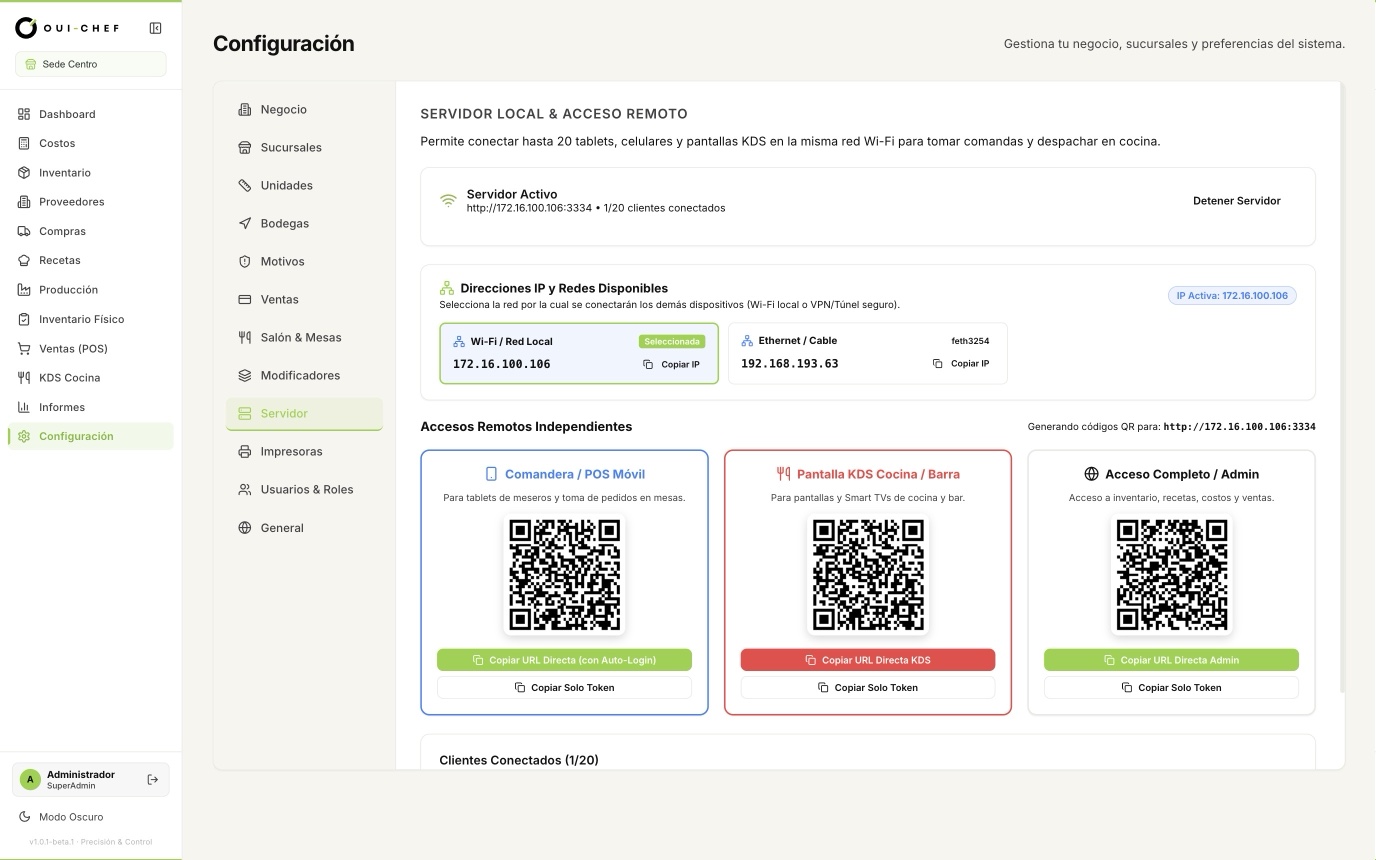Select the Wi-Fi / Red Local network card

click(579, 353)
